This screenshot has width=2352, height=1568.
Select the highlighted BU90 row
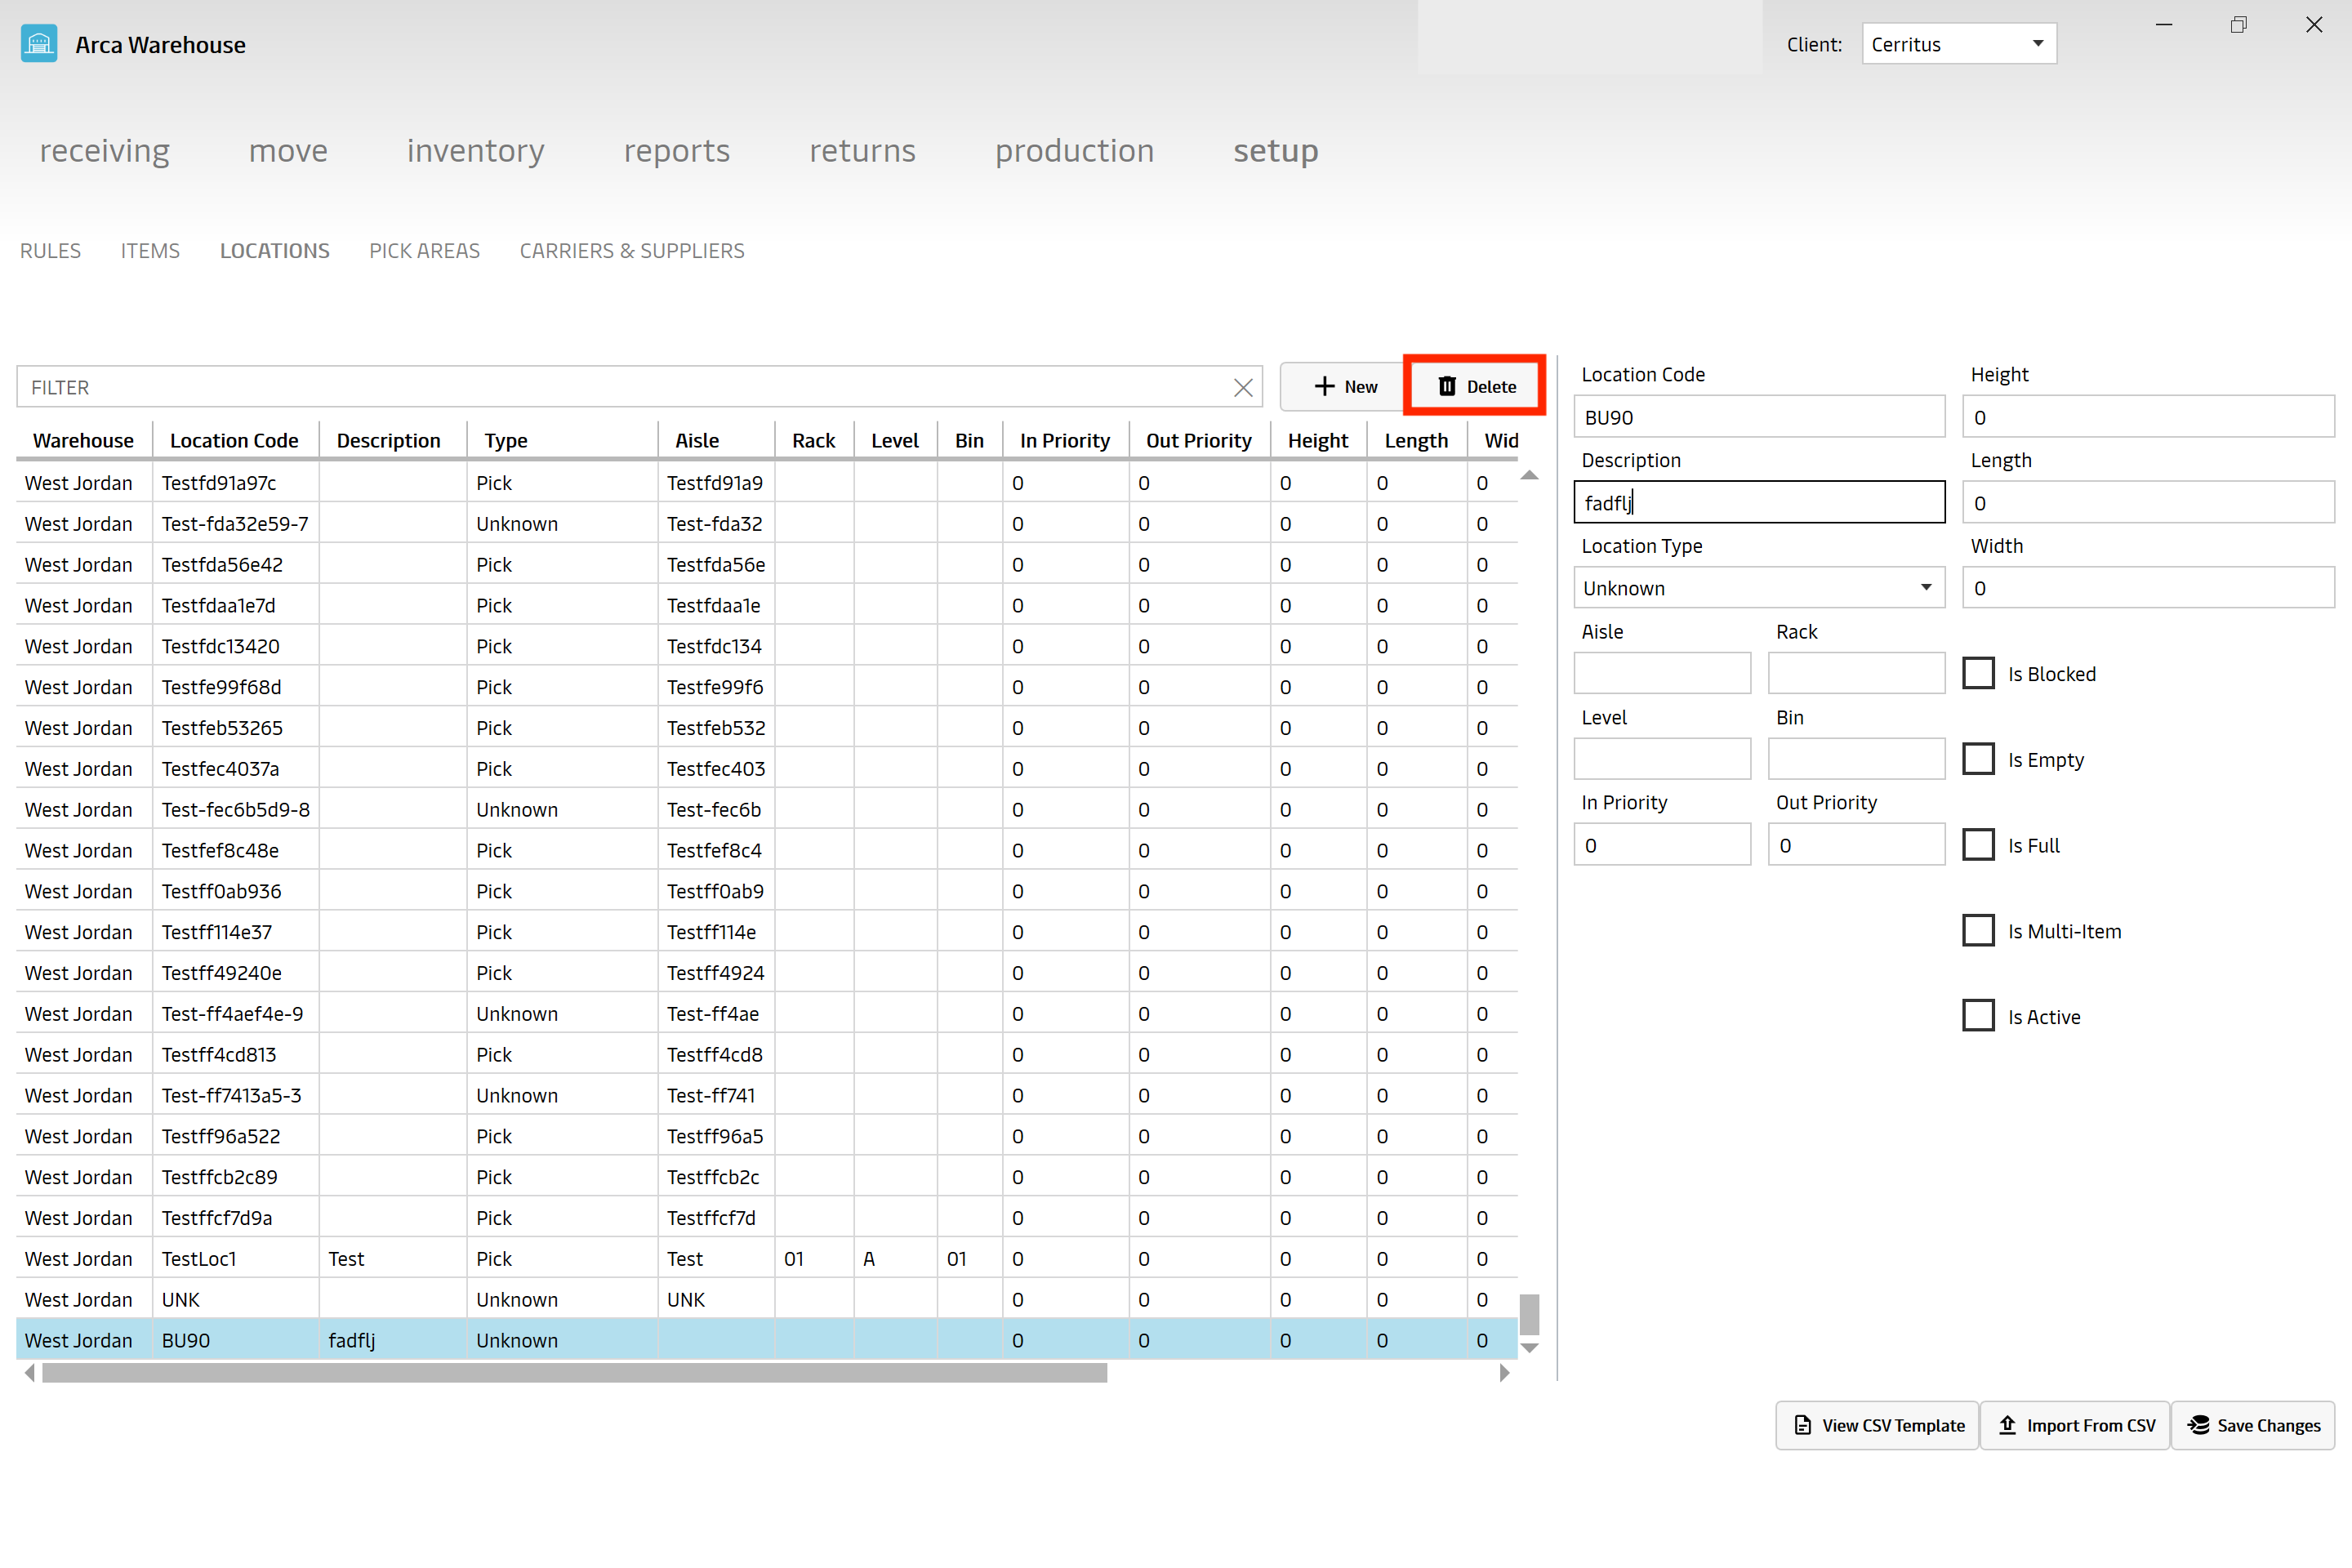tap(767, 1341)
